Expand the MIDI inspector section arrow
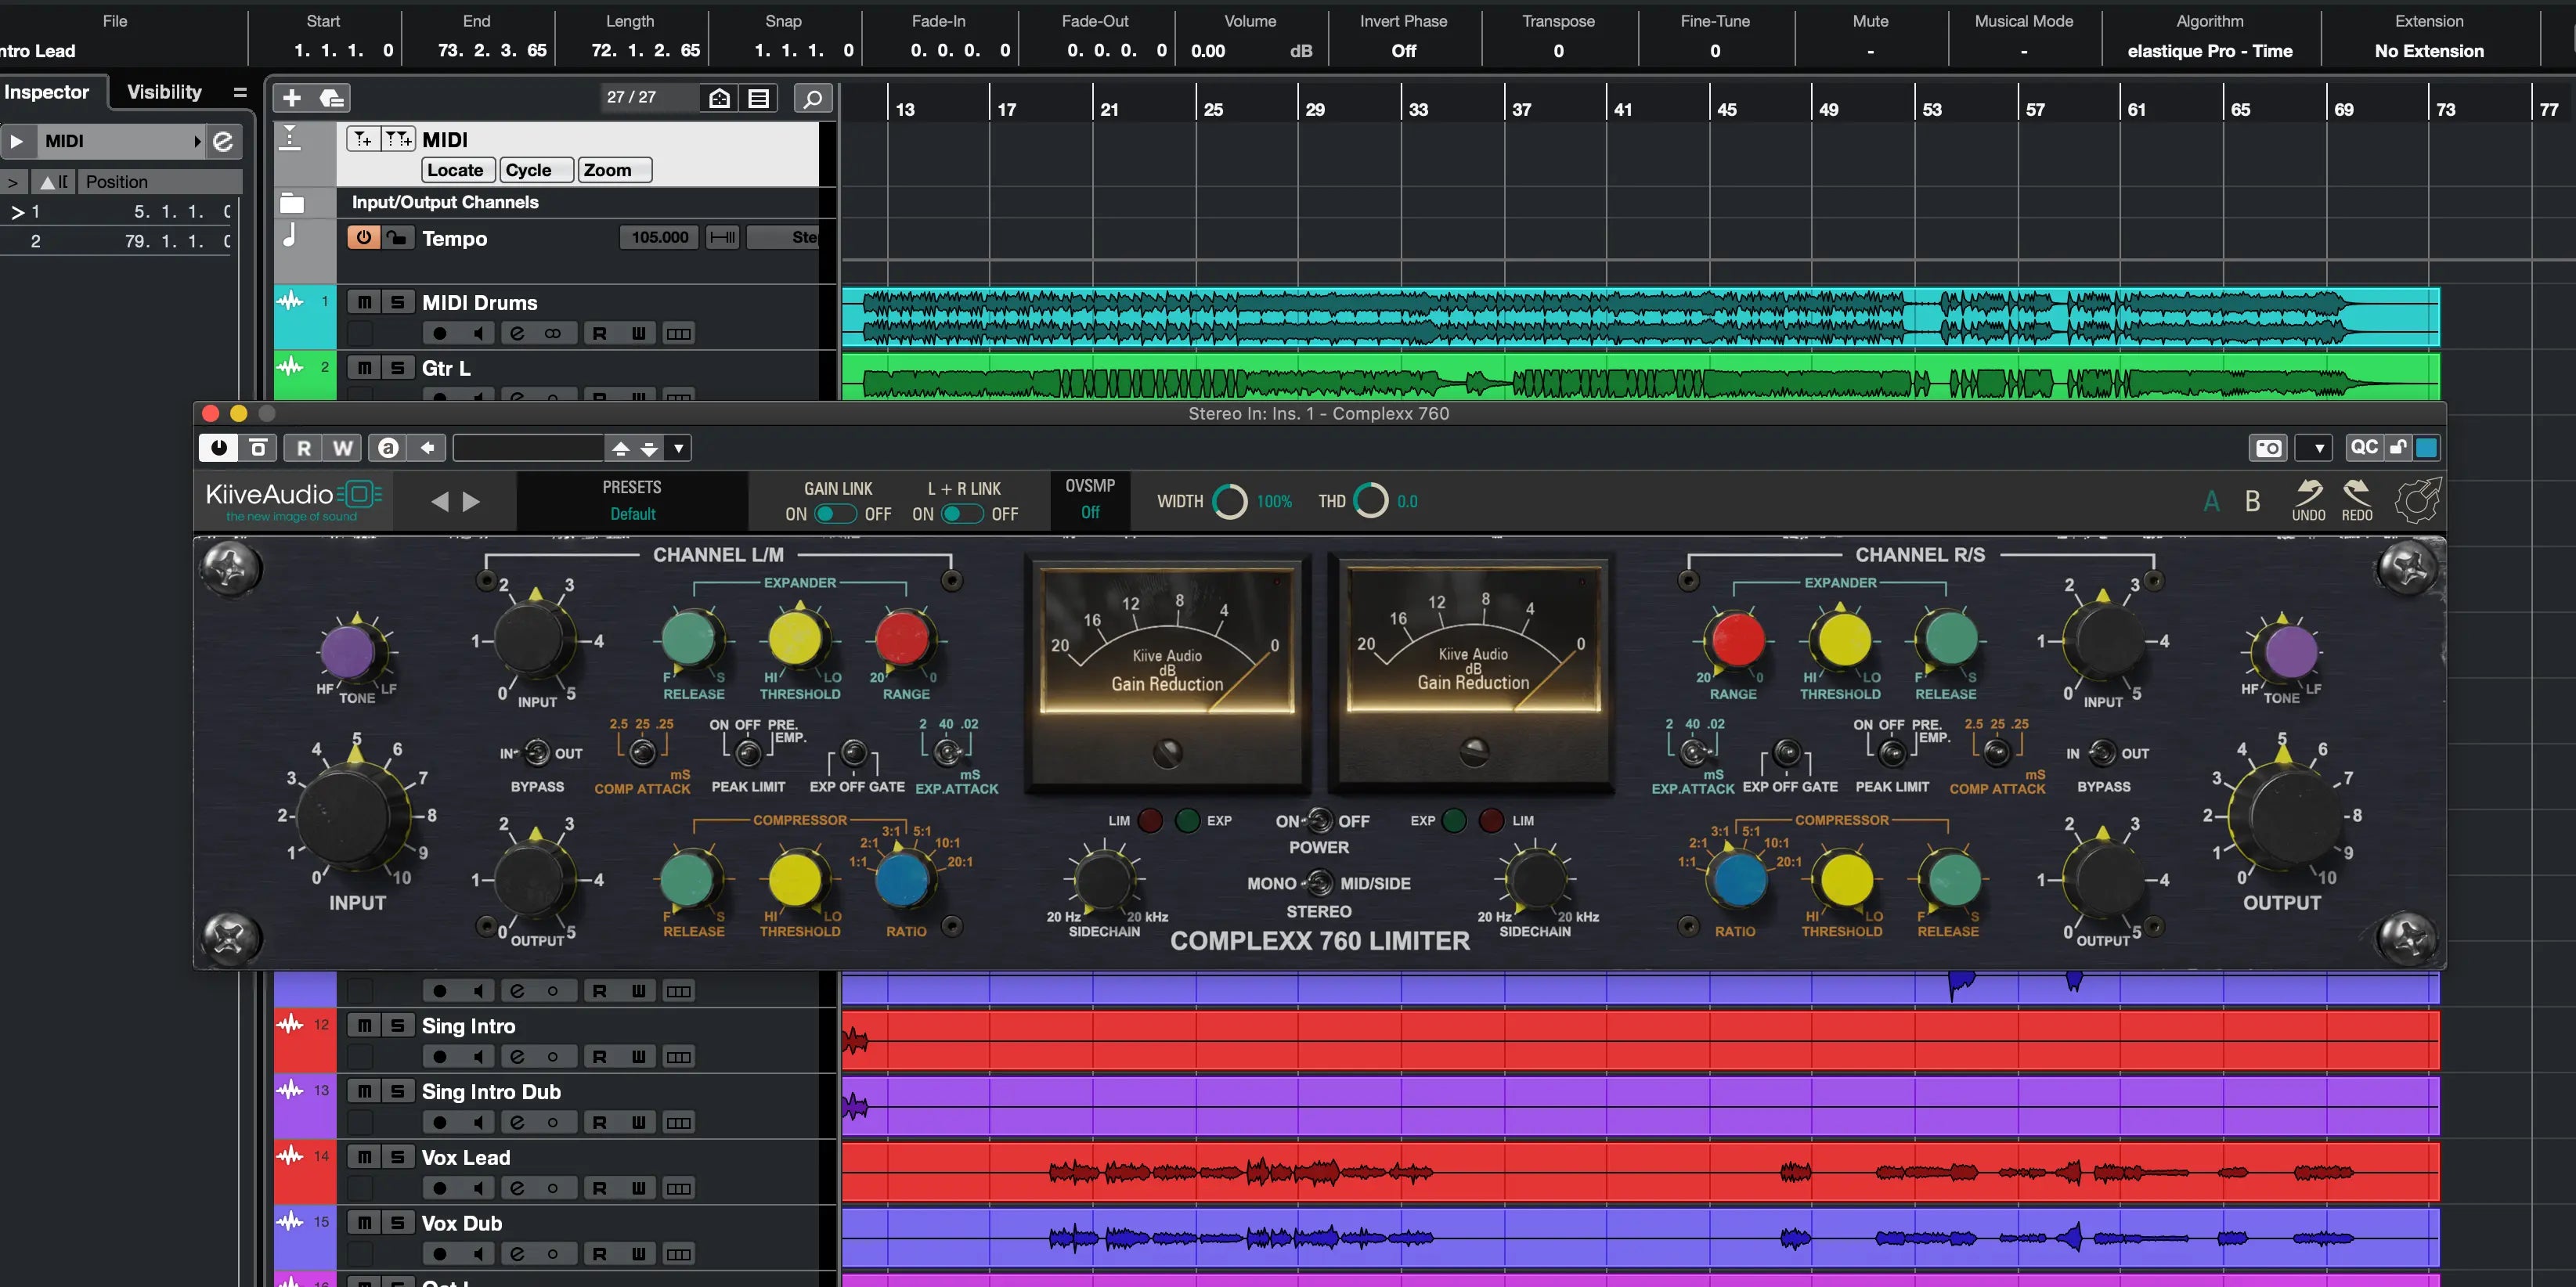 [17, 141]
